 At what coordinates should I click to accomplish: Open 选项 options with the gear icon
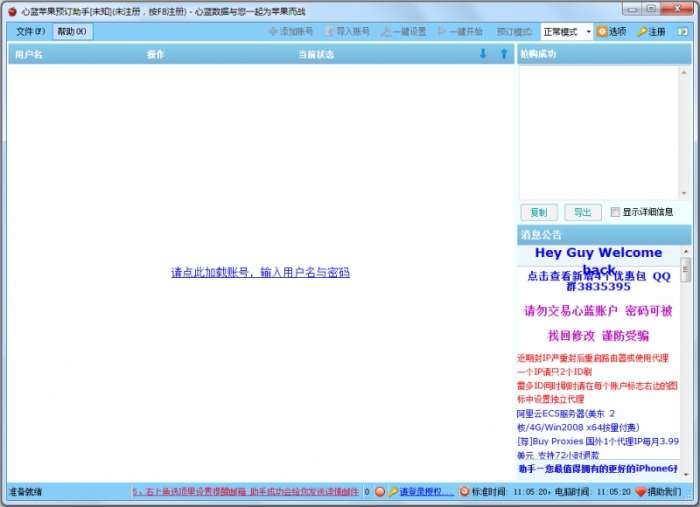[x=612, y=32]
